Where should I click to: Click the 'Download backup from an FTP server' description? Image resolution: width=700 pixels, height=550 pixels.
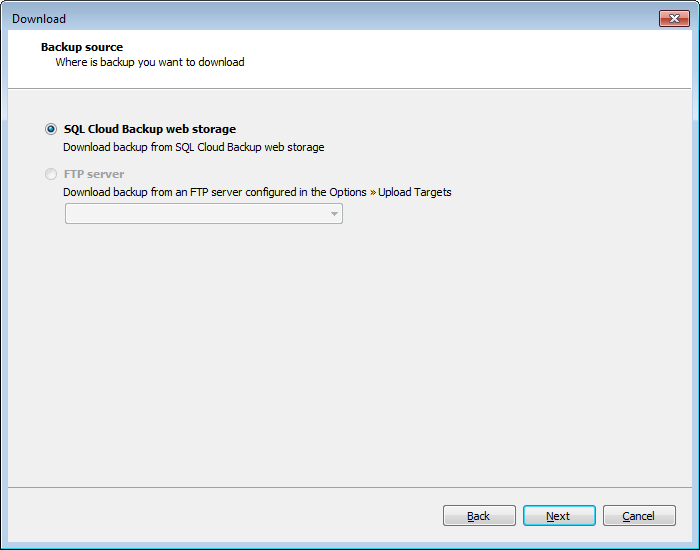pos(257,192)
